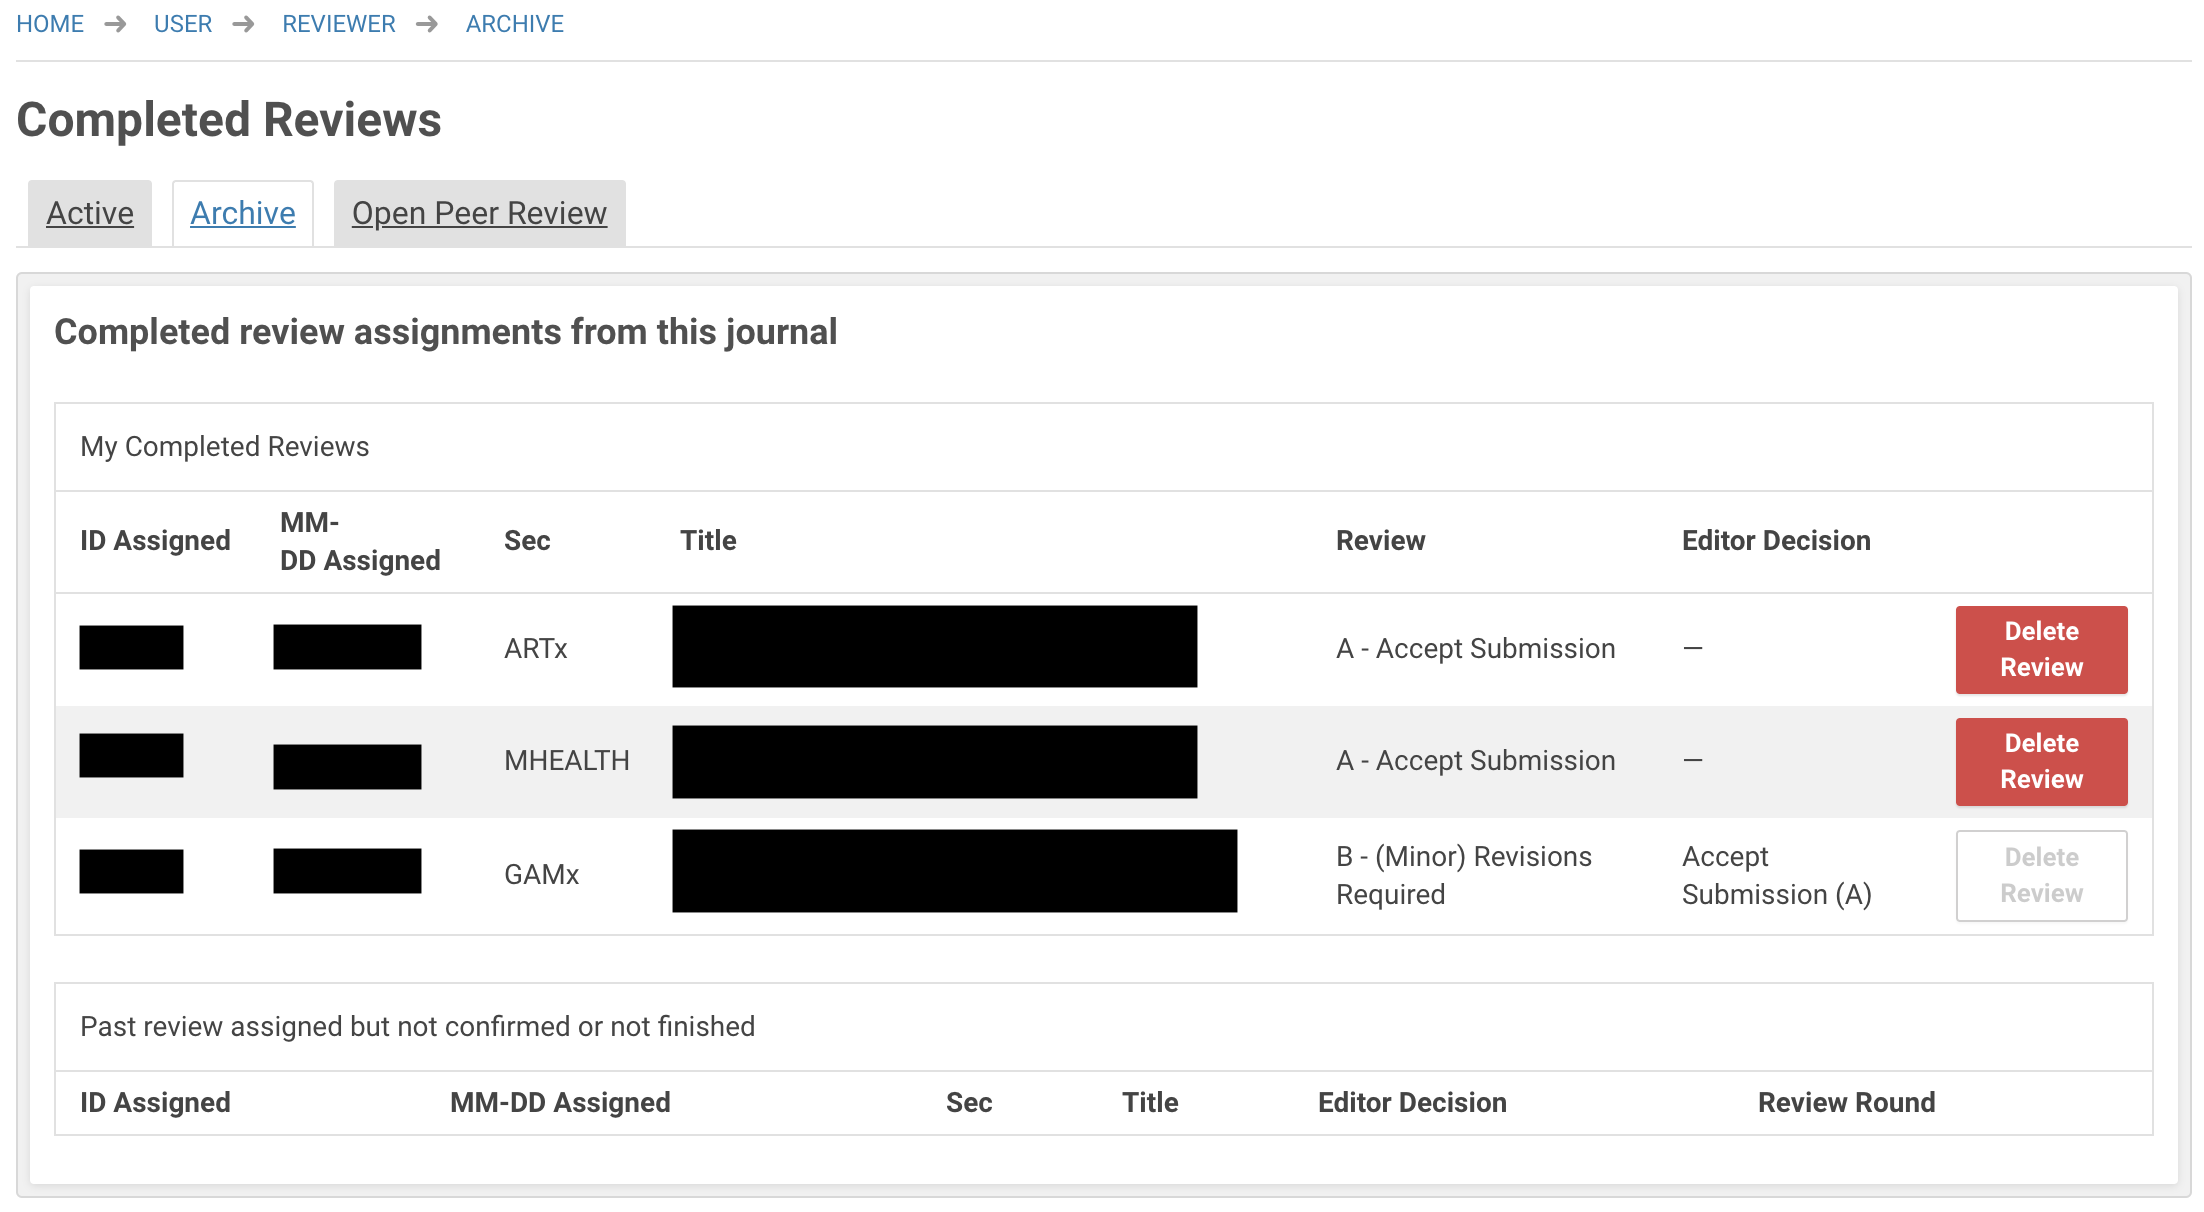Open the redacted MHEALTH submission title
This screenshot has width=2204, height=1212.
tap(934, 761)
